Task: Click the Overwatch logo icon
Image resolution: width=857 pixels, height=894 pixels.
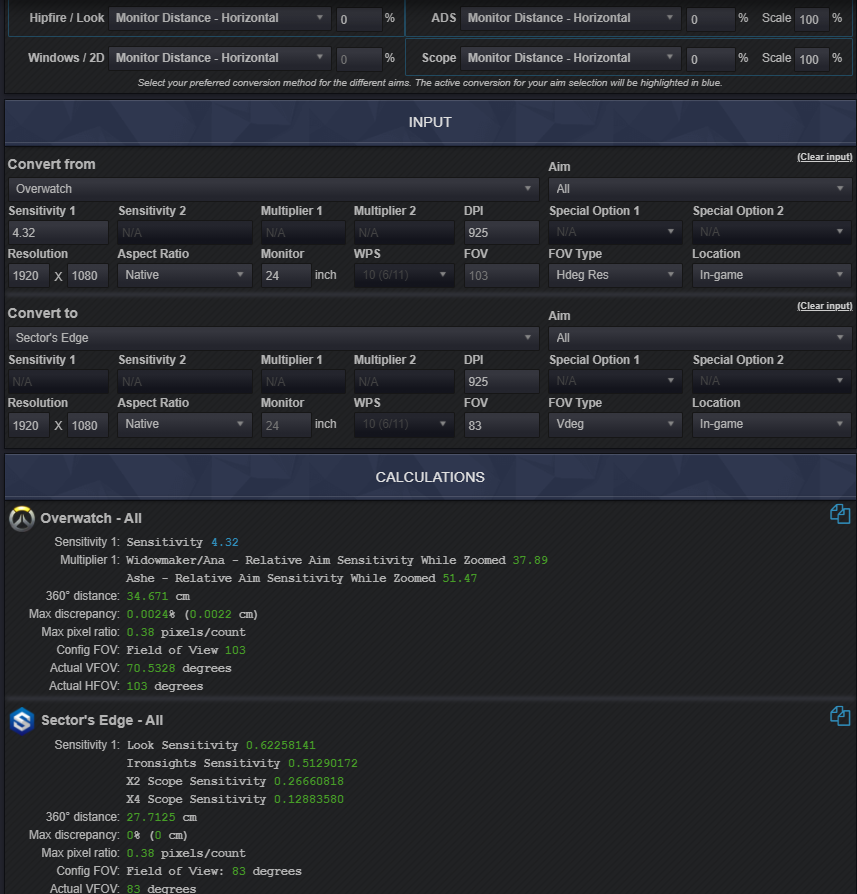Action: [x=22, y=519]
